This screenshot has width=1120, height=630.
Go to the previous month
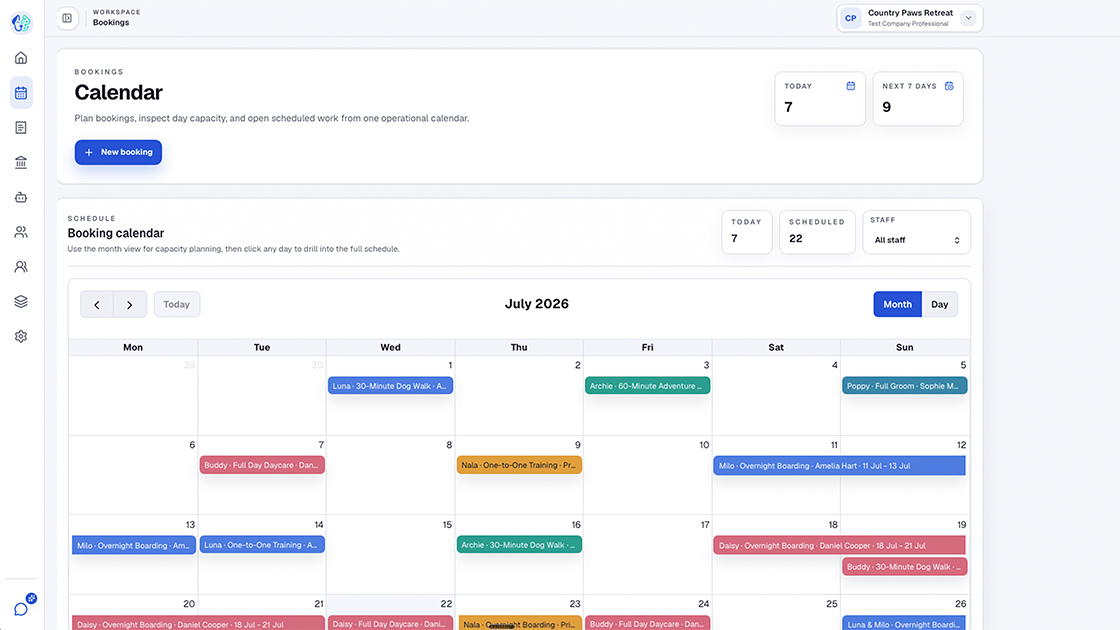click(97, 304)
